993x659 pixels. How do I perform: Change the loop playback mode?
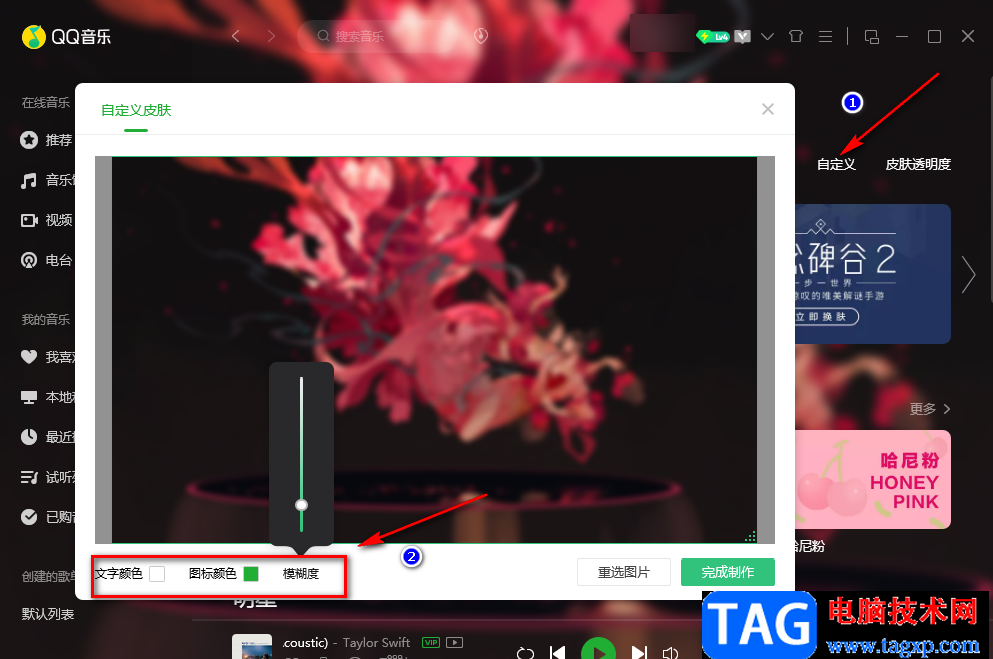click(x=525, y=652)
